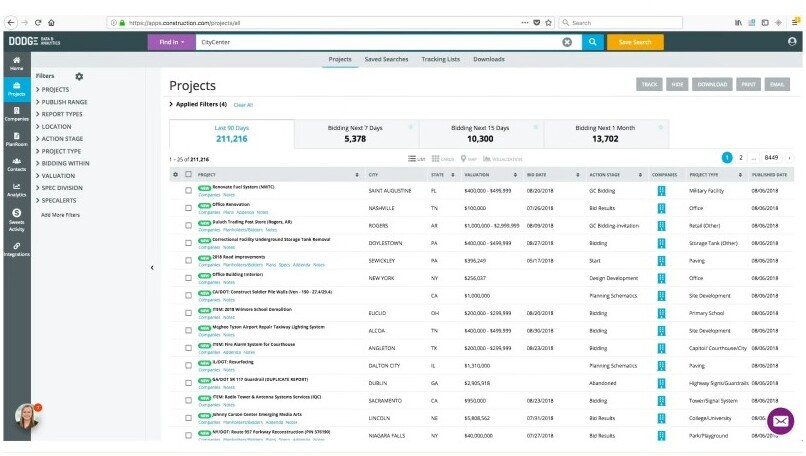Viewport: 806px width, 456px height.
Task: Sort by the Valuation column header
Action: [490, 175]
